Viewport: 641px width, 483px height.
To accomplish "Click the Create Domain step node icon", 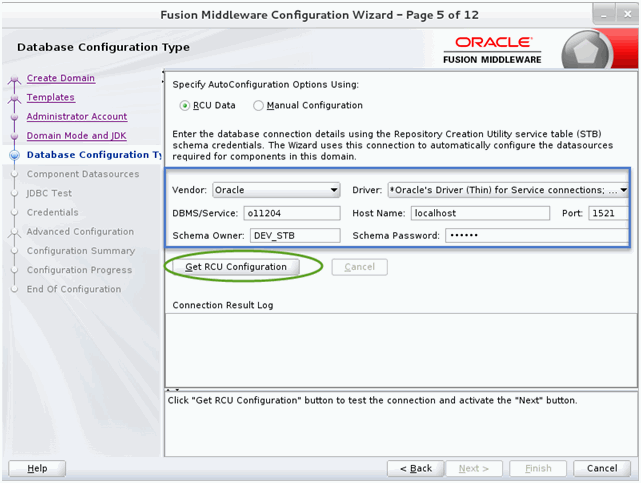I will (x=15, y=79).
